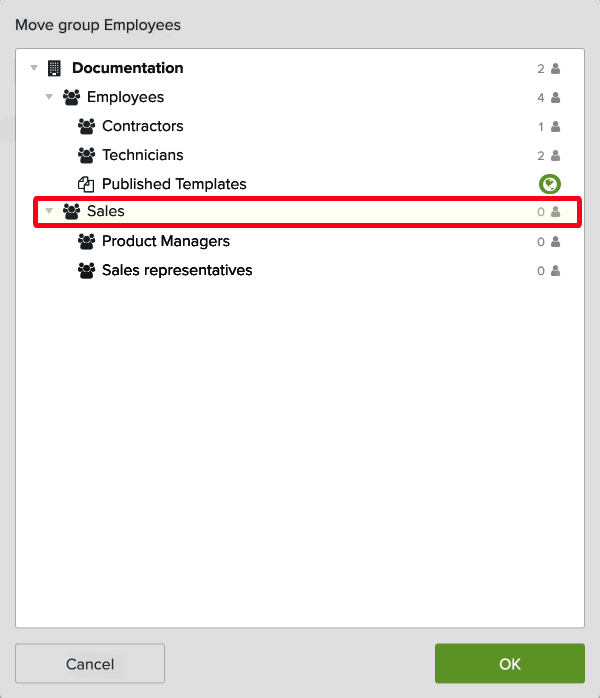The height and width of the screenshot is (698, 600).
Task: Click the Documentation building icon
Action: tap(54, 69)
